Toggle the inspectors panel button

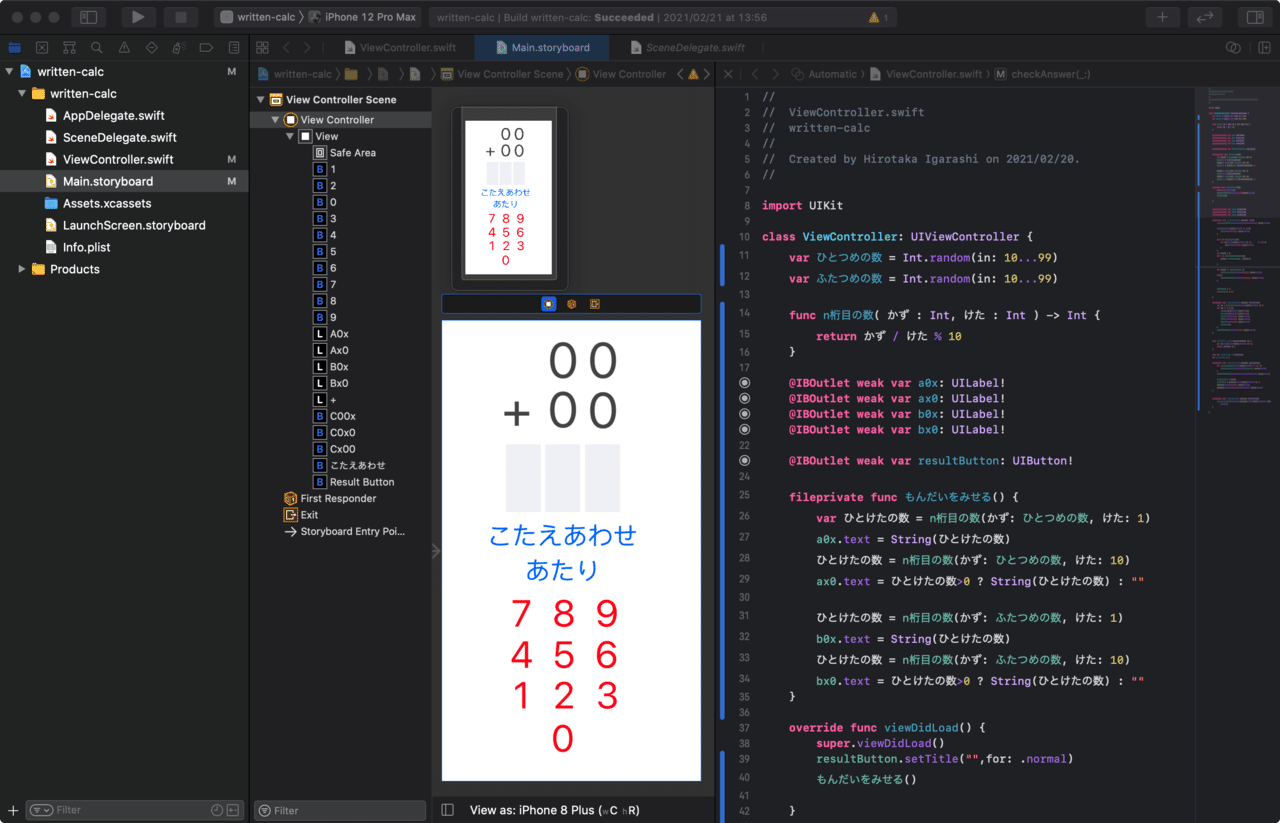pos(1254,17)
